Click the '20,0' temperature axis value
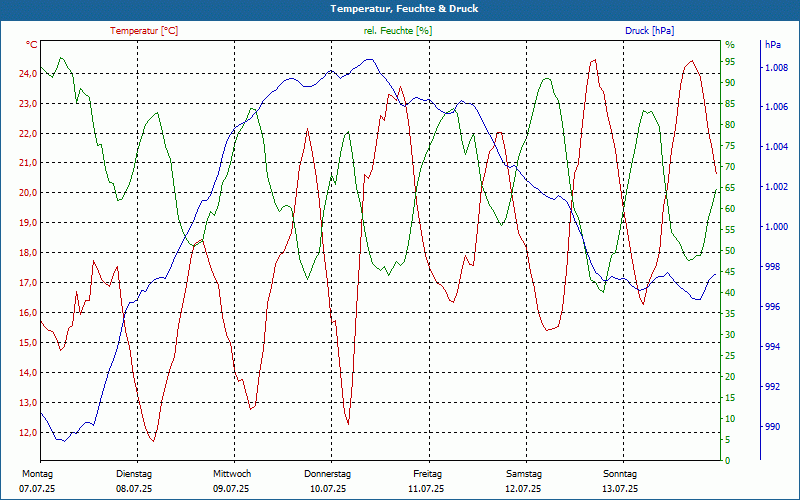 [28, 193]
